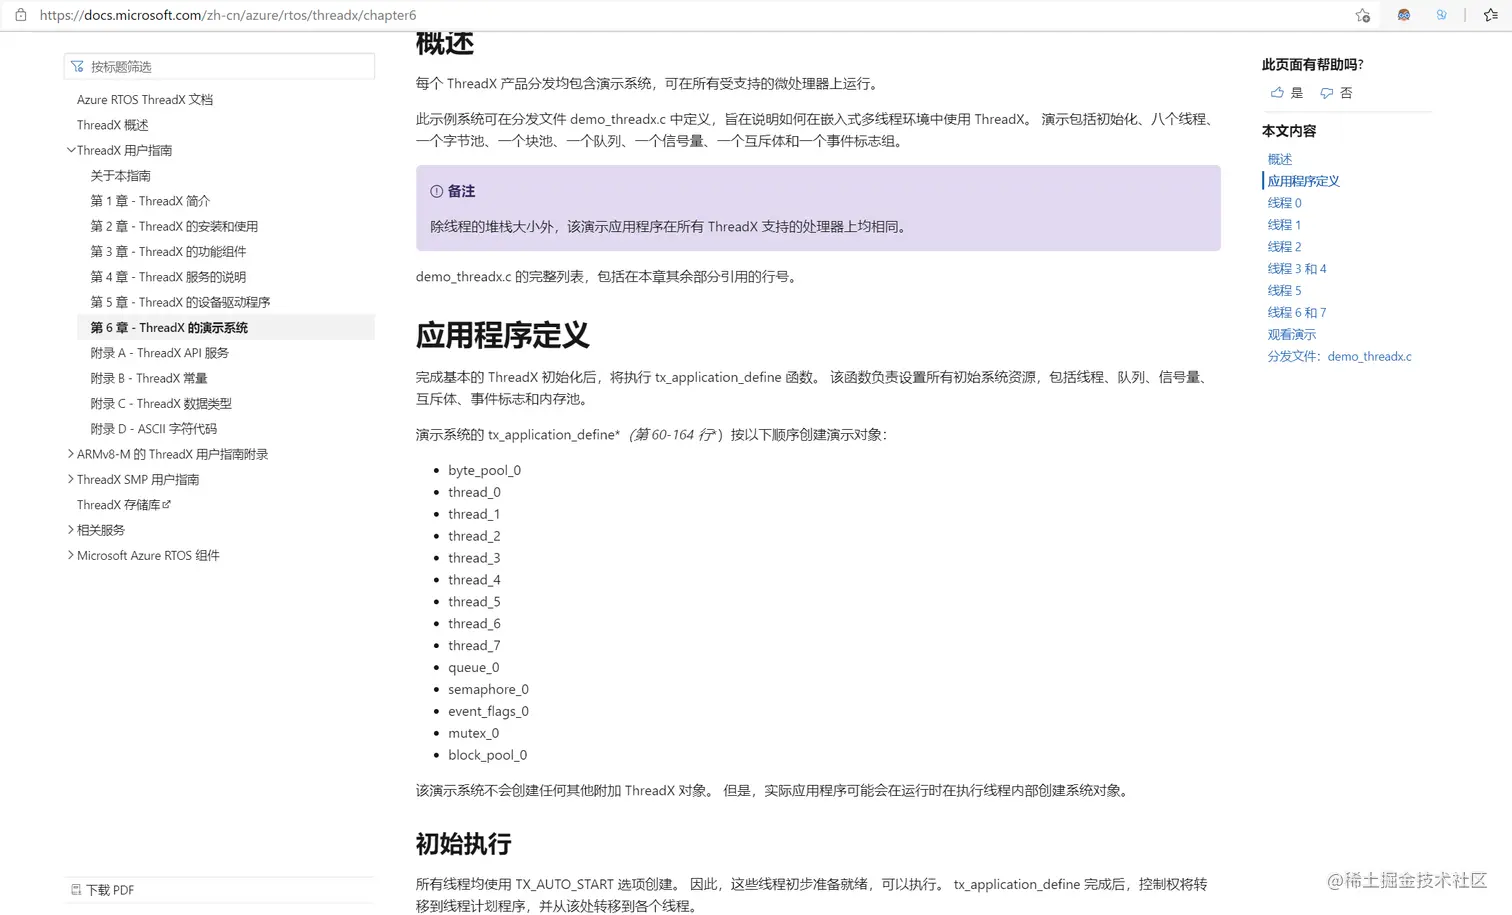Open 关于本指南 in sidebar

121,176
